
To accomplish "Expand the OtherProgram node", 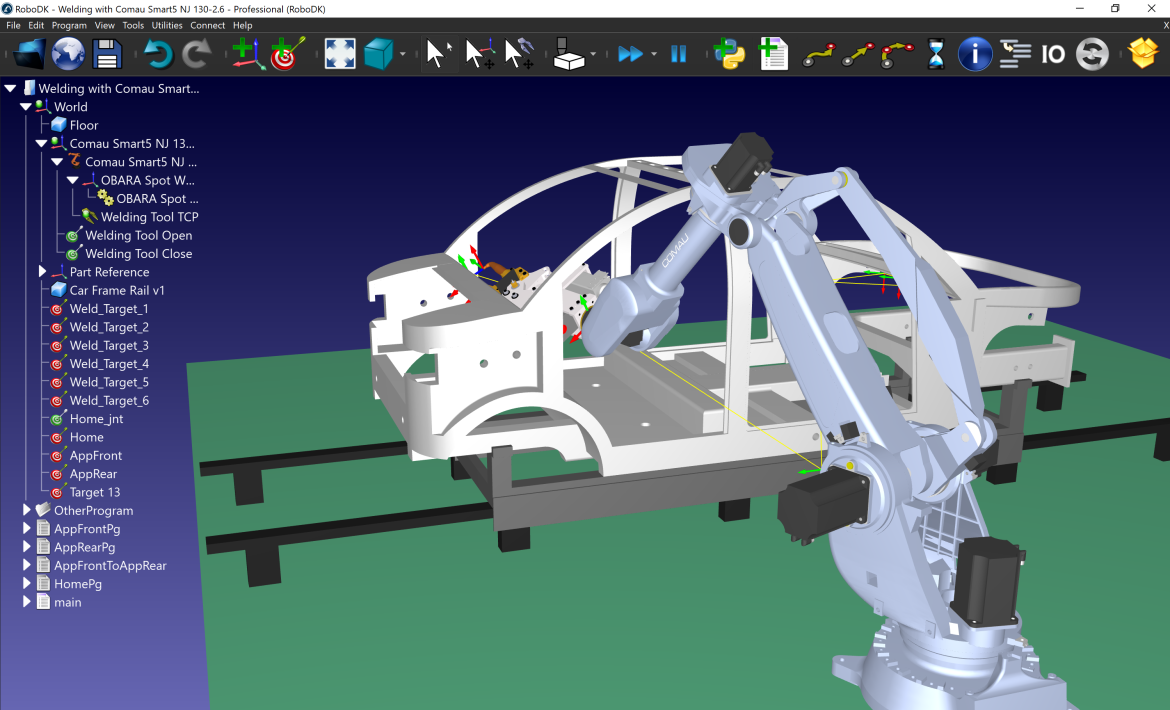I will pos(25,510).
